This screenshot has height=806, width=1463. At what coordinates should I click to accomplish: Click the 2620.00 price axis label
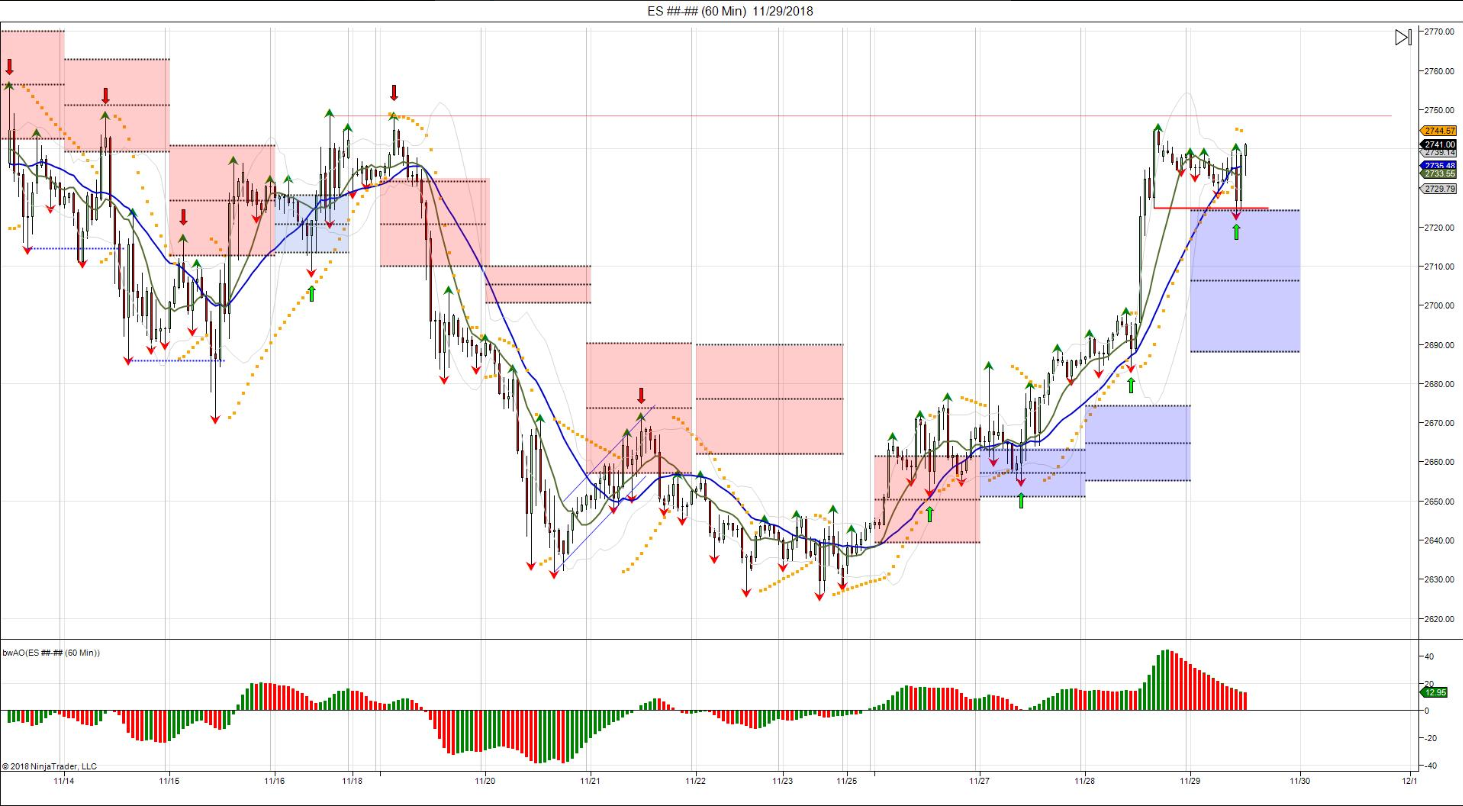pos(1440,619)
